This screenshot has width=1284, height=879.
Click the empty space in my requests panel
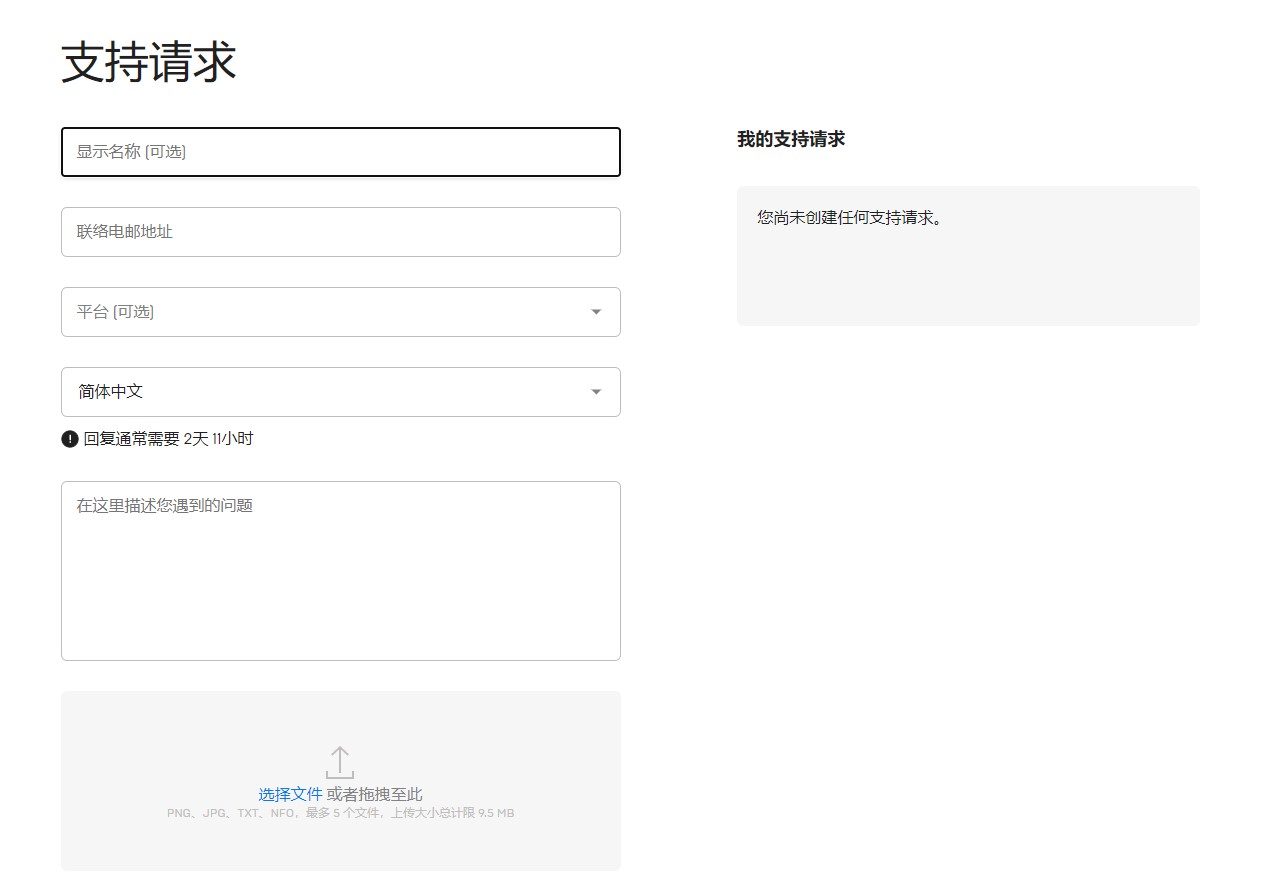click(967, 285)
